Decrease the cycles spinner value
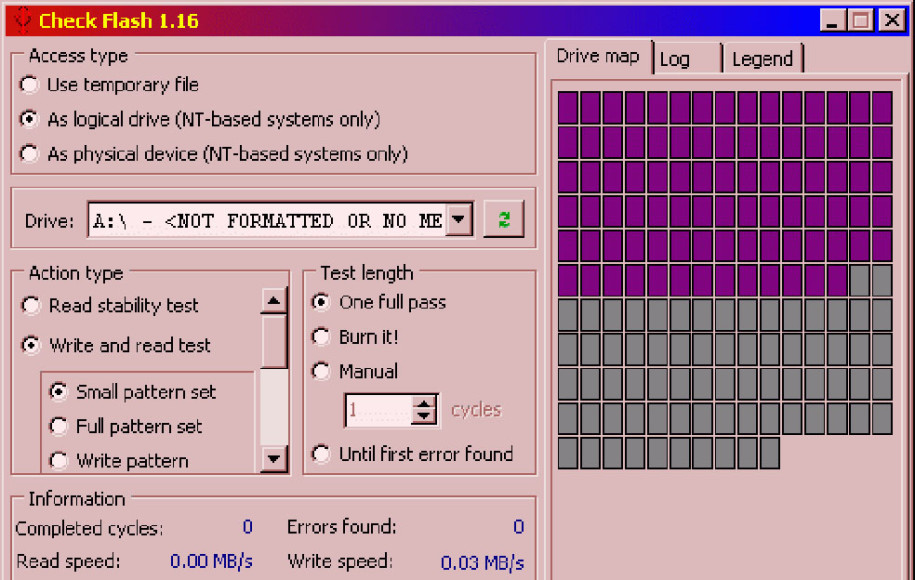This screenshot has width=915, height=580. 424,417
